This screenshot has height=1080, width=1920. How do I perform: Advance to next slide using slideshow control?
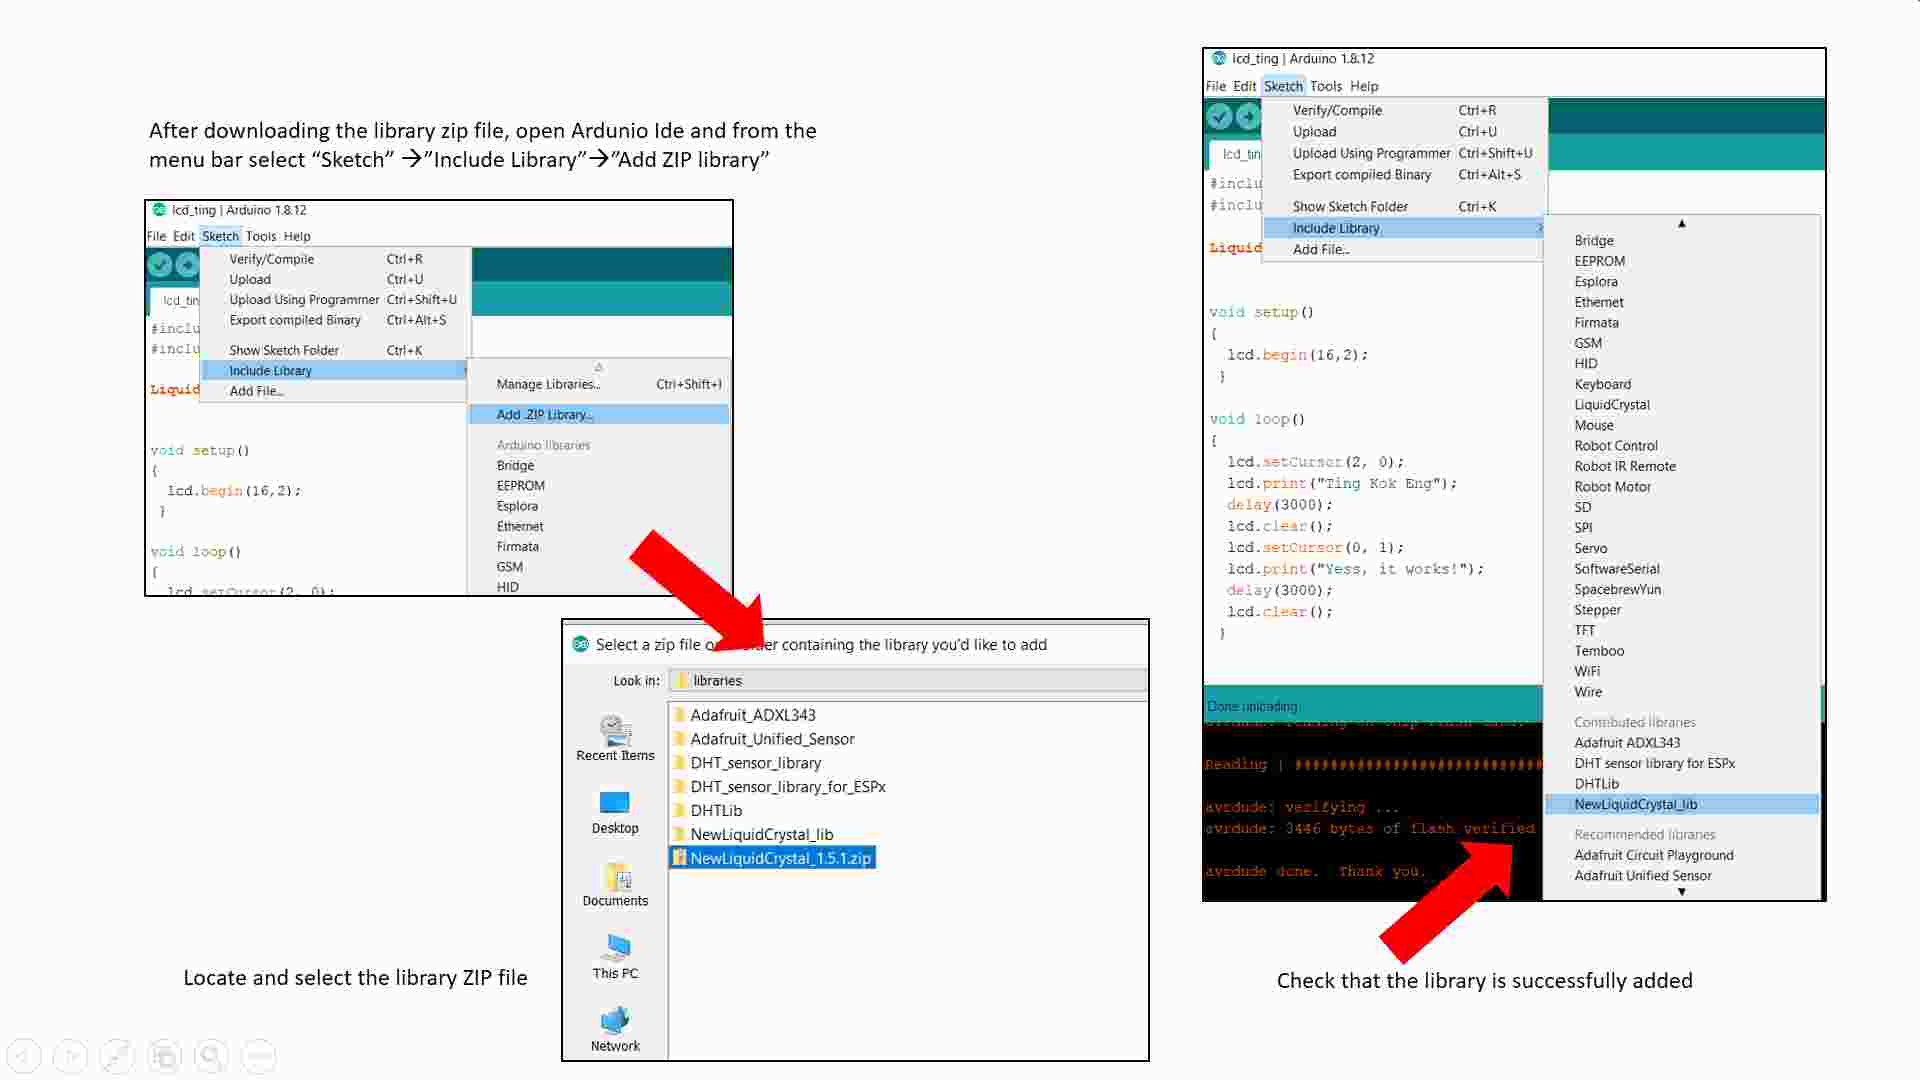[x=71, y=1056]
